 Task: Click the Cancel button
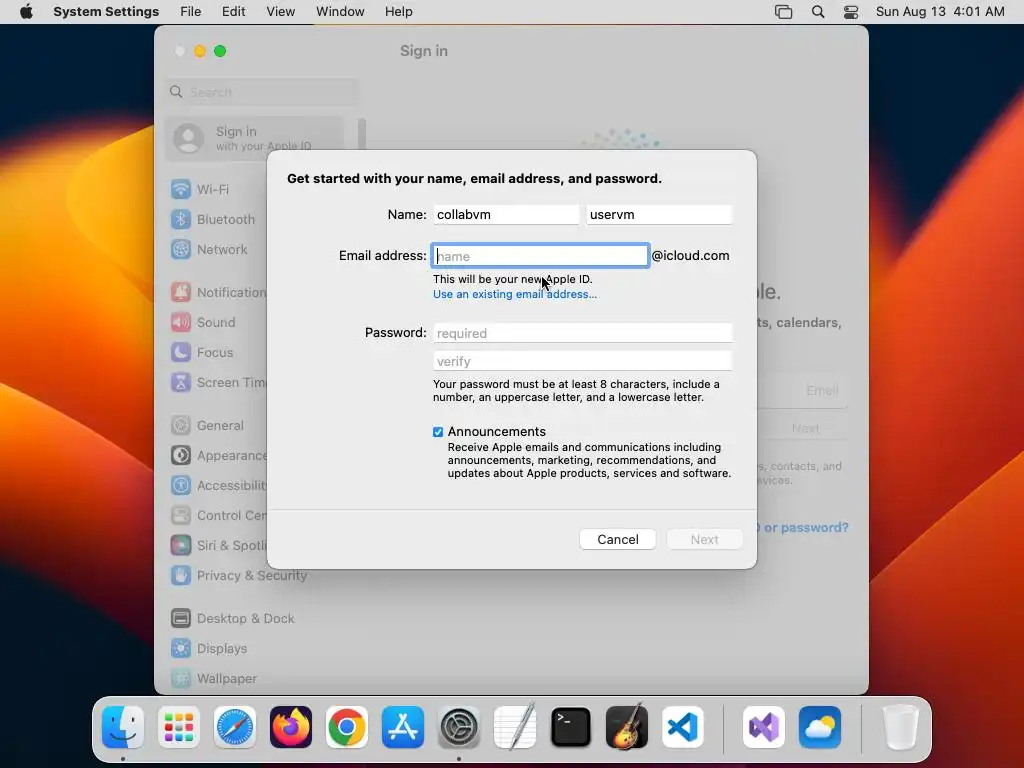point(618,539)
